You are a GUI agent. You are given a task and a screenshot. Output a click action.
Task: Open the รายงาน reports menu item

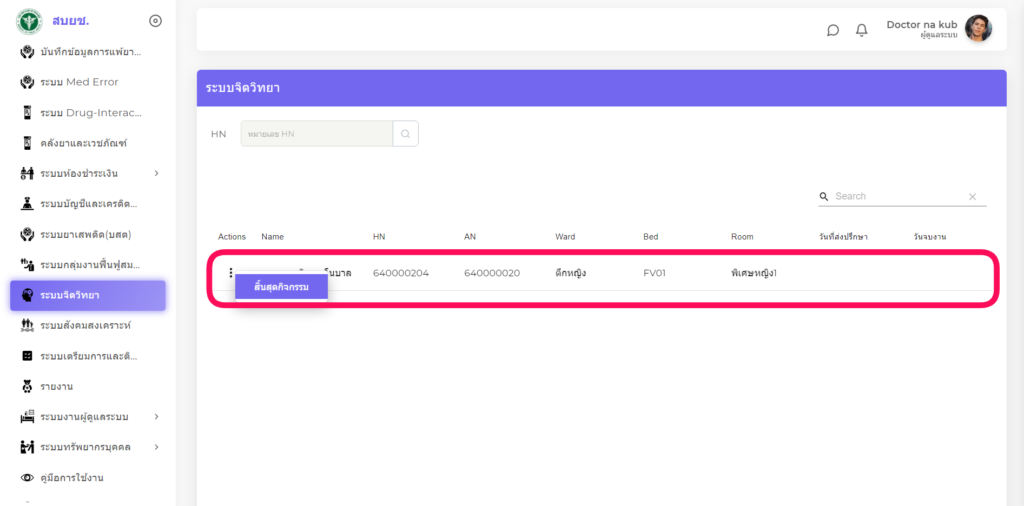[56, 386]
